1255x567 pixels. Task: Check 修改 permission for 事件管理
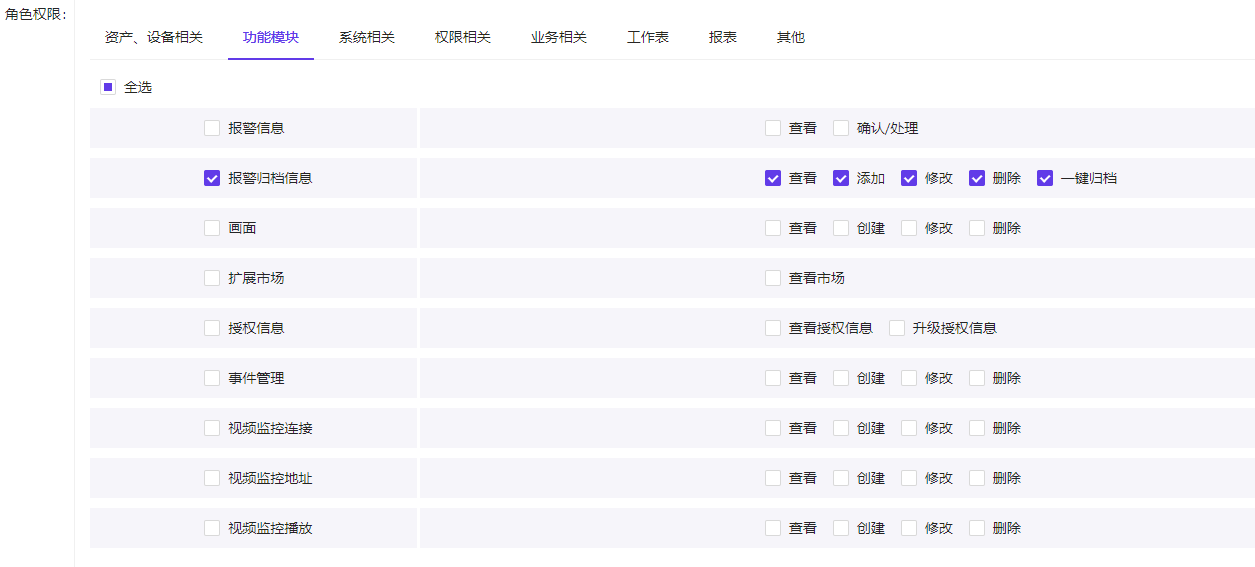(909, 378)
